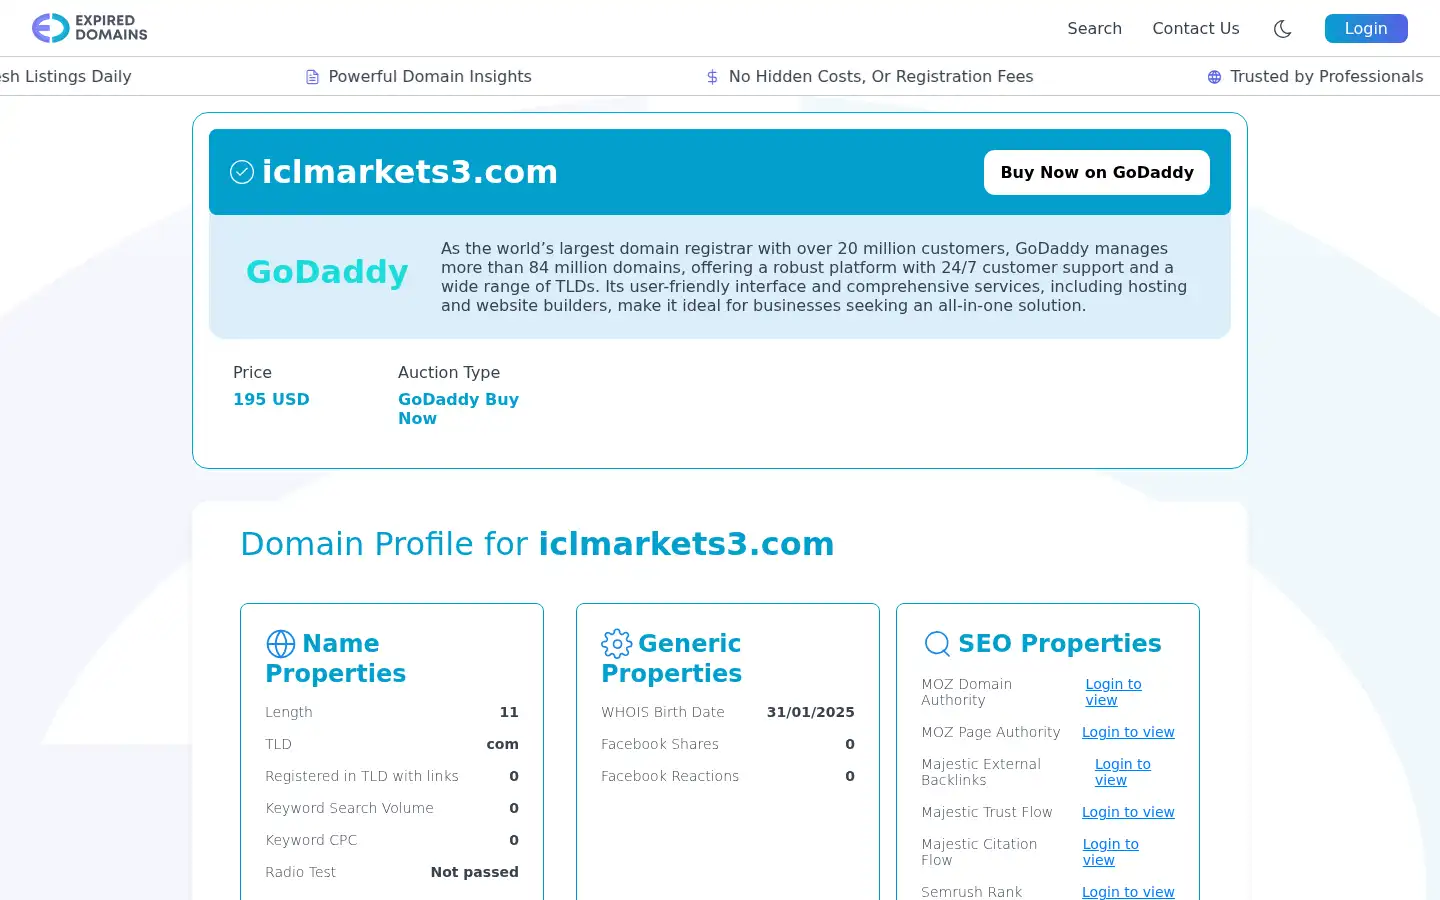Click the Expired Domains logo
Image resolution: width=1440 pixels, height=900 pixels.
click(89, 28)
